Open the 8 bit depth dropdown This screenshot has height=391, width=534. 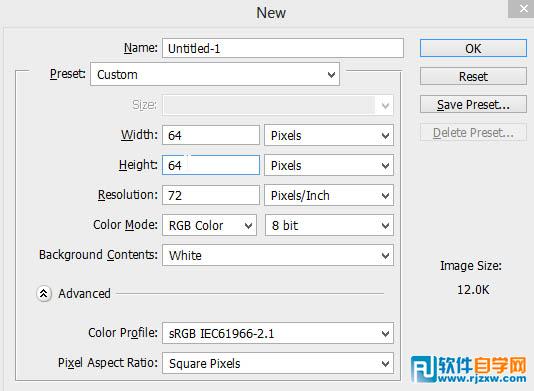pyautogui.click(x=329, y=225)
